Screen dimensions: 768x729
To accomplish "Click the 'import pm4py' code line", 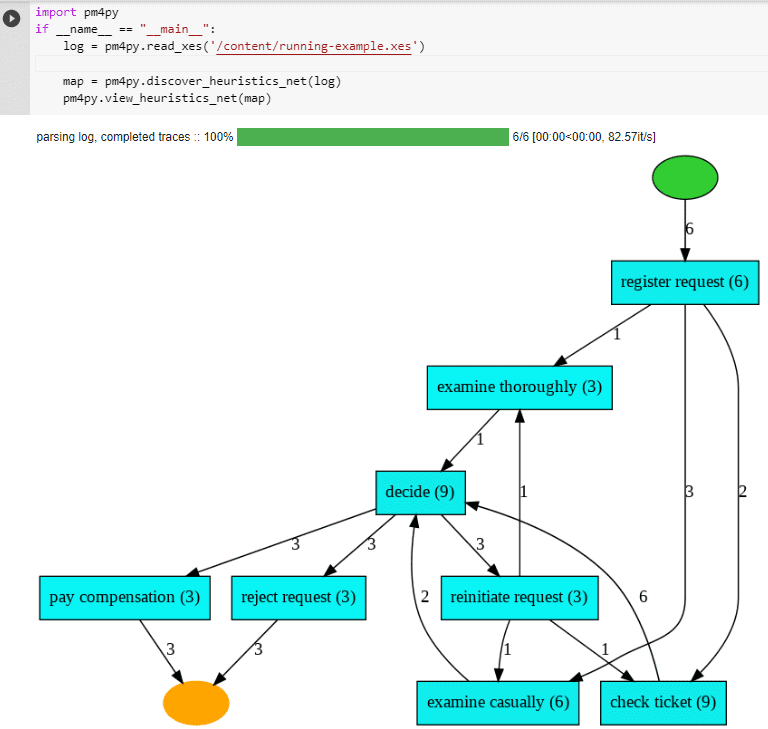I will click(77, 12).
